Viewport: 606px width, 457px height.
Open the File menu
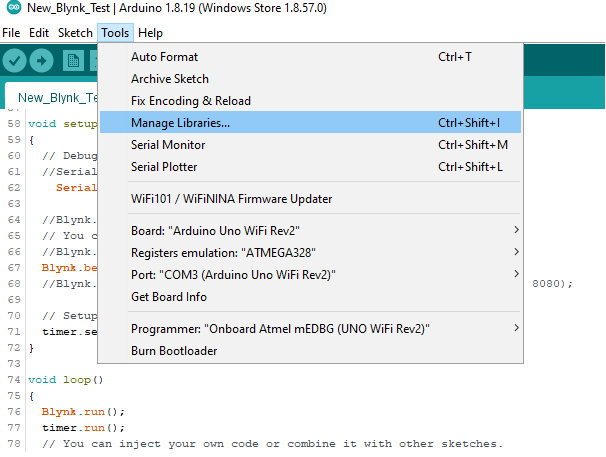(11, 33)
